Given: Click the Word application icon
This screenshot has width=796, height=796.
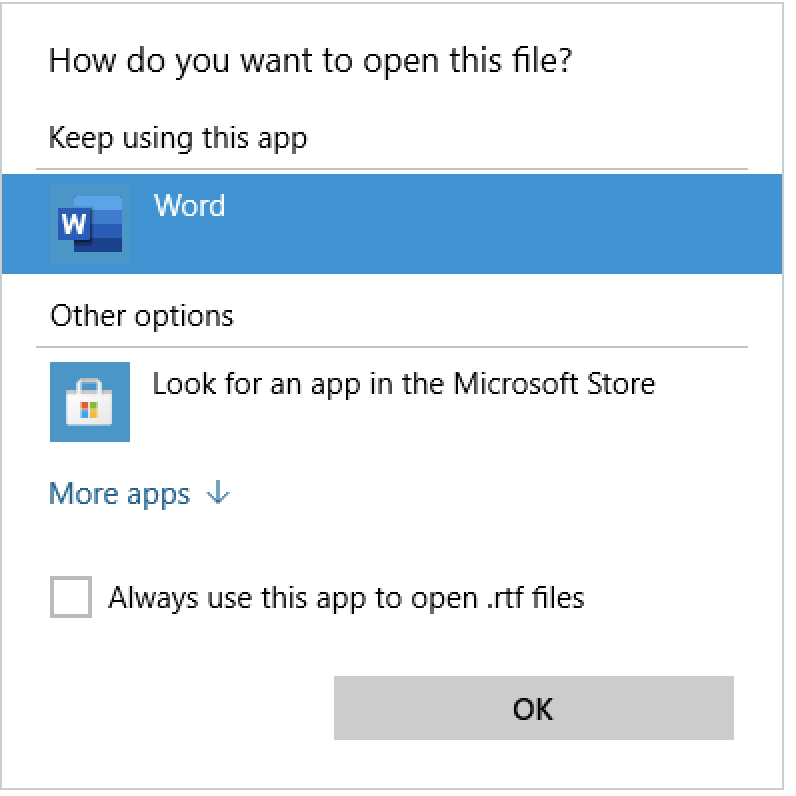Looking at the screenshot, I should [90, 224].
